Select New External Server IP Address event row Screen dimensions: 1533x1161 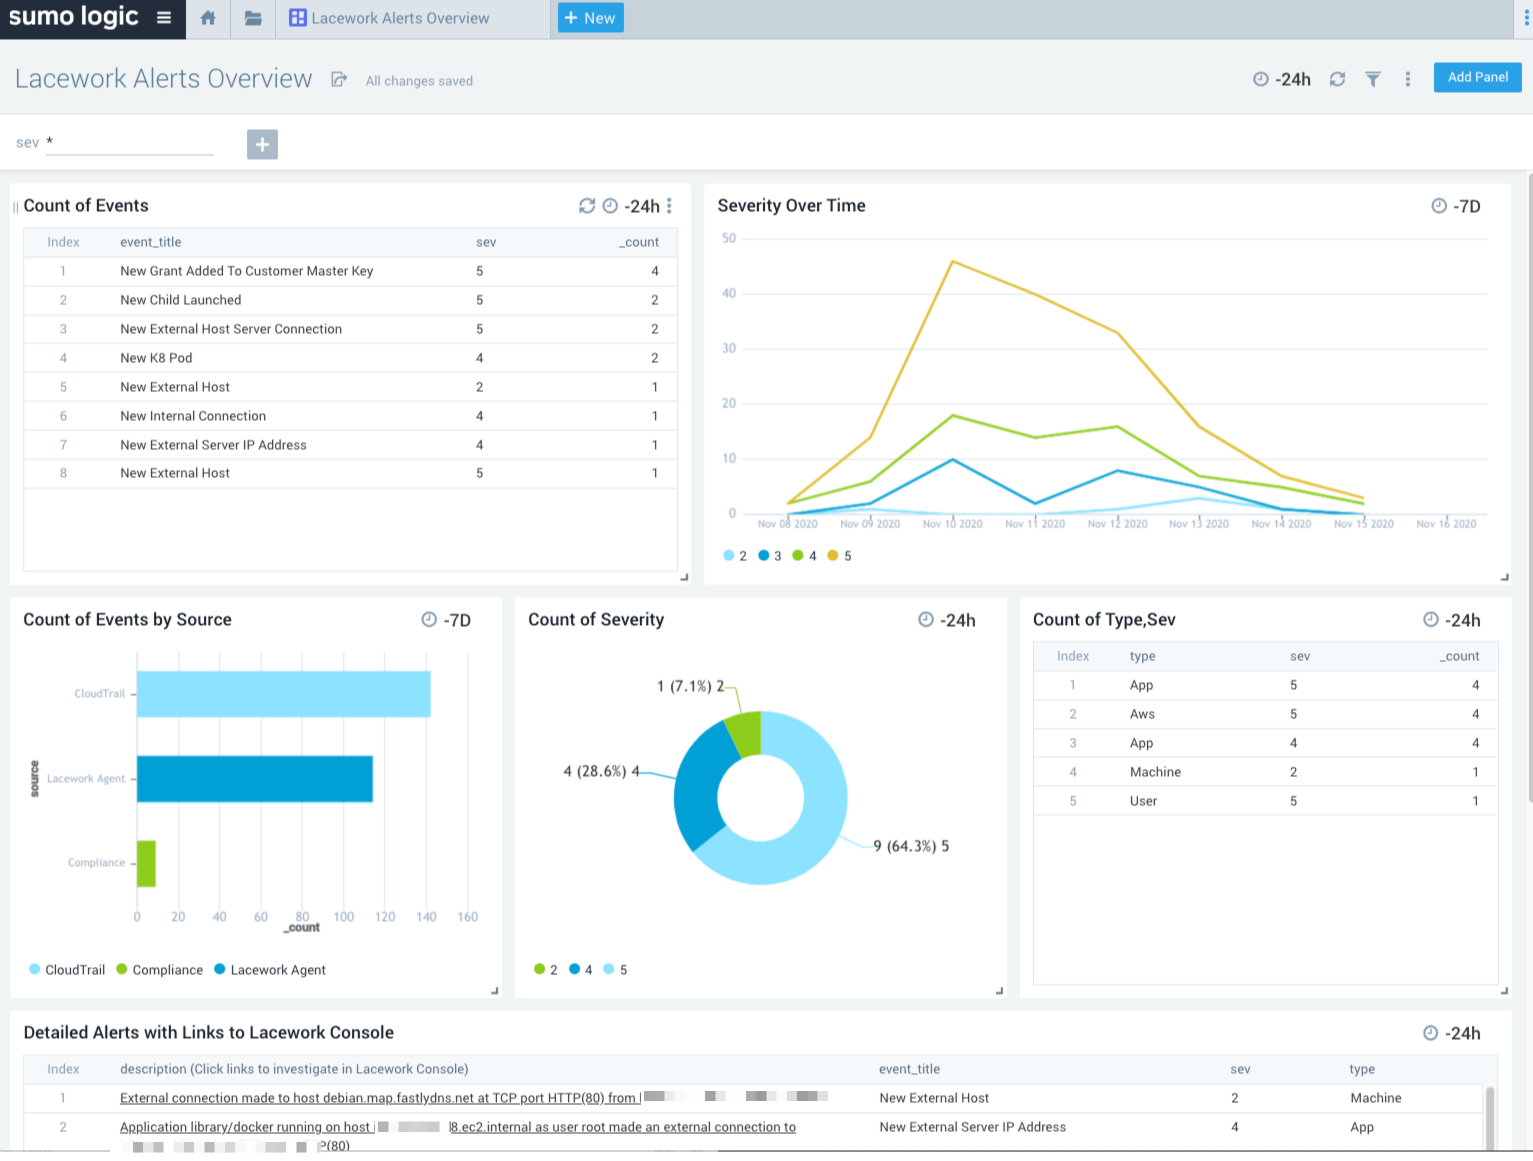[x=350, y=445]
